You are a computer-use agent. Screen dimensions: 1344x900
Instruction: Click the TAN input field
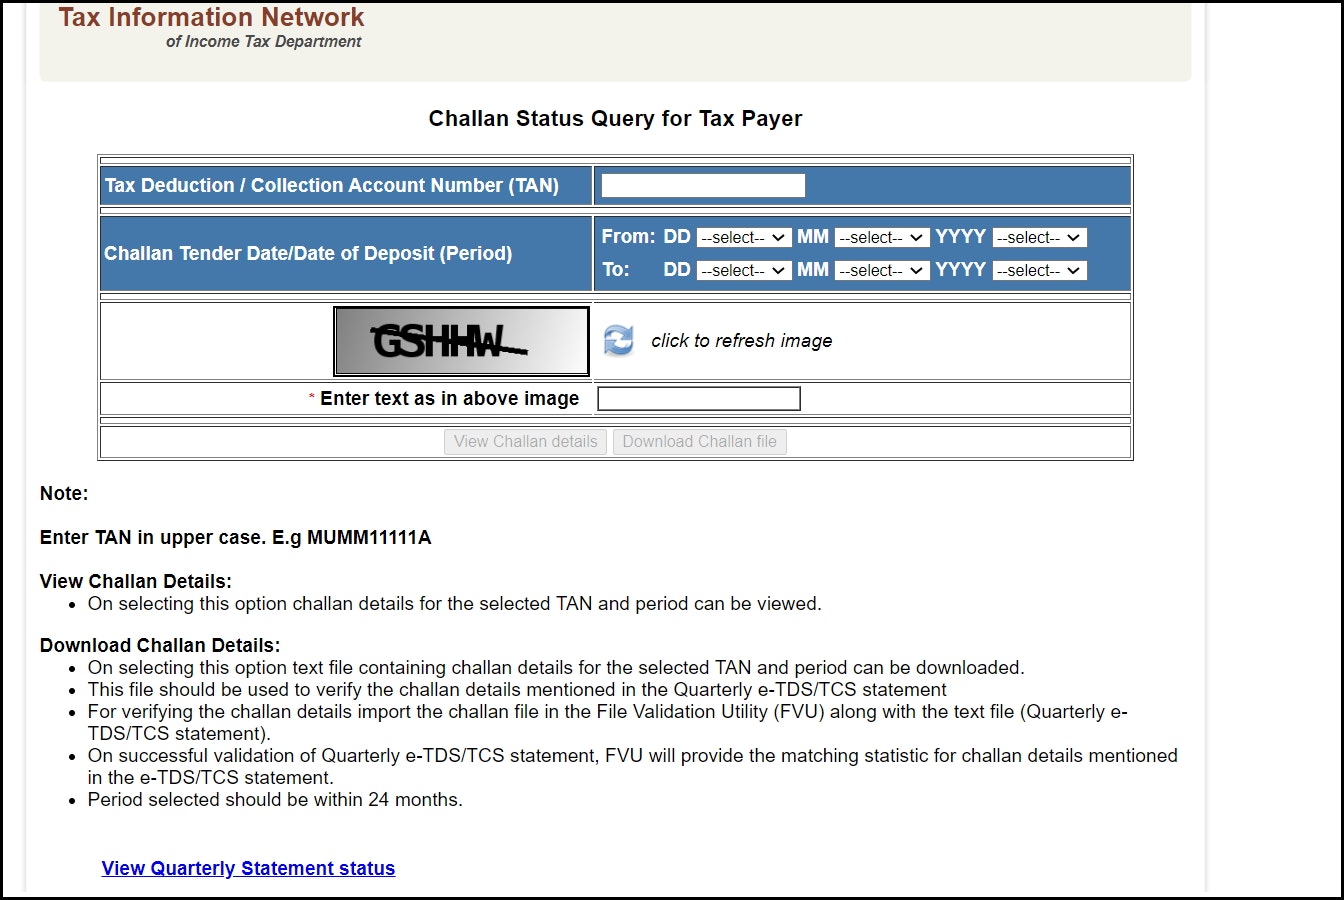click(701, 184)
